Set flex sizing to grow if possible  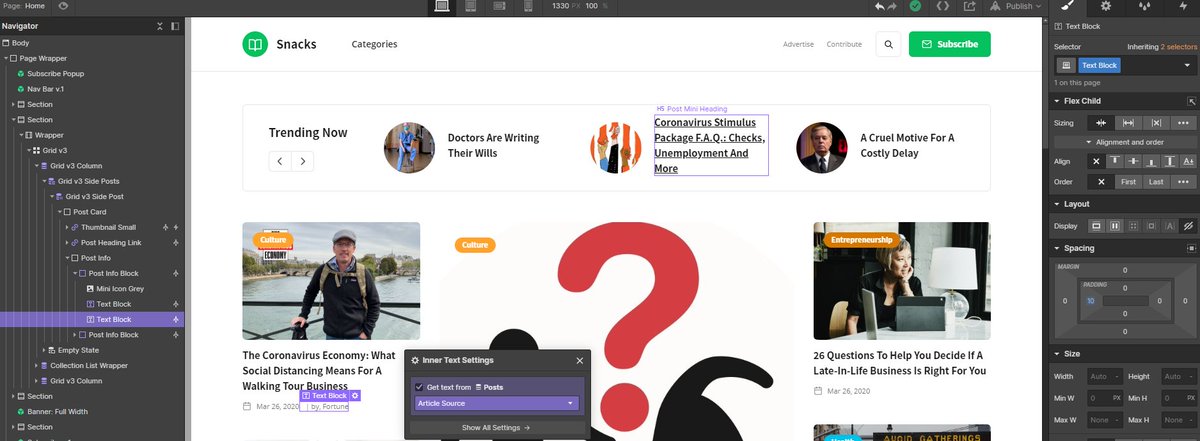pos(1128,122)
